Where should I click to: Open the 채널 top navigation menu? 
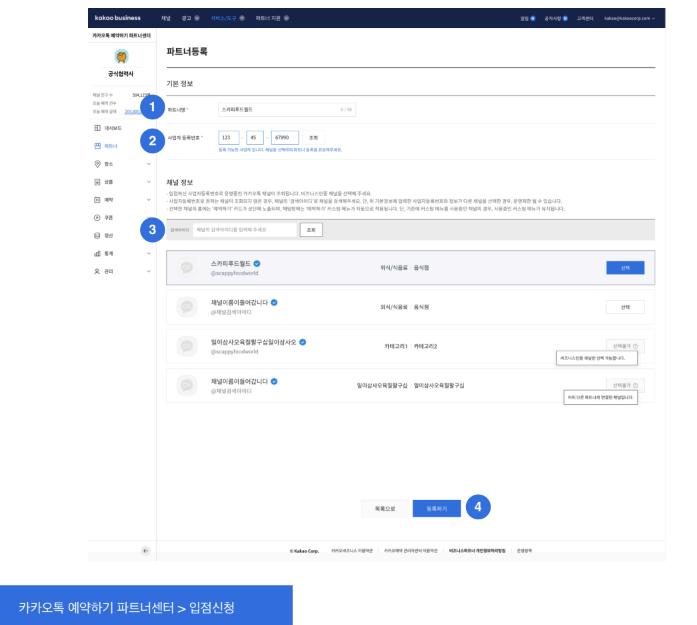166,18
